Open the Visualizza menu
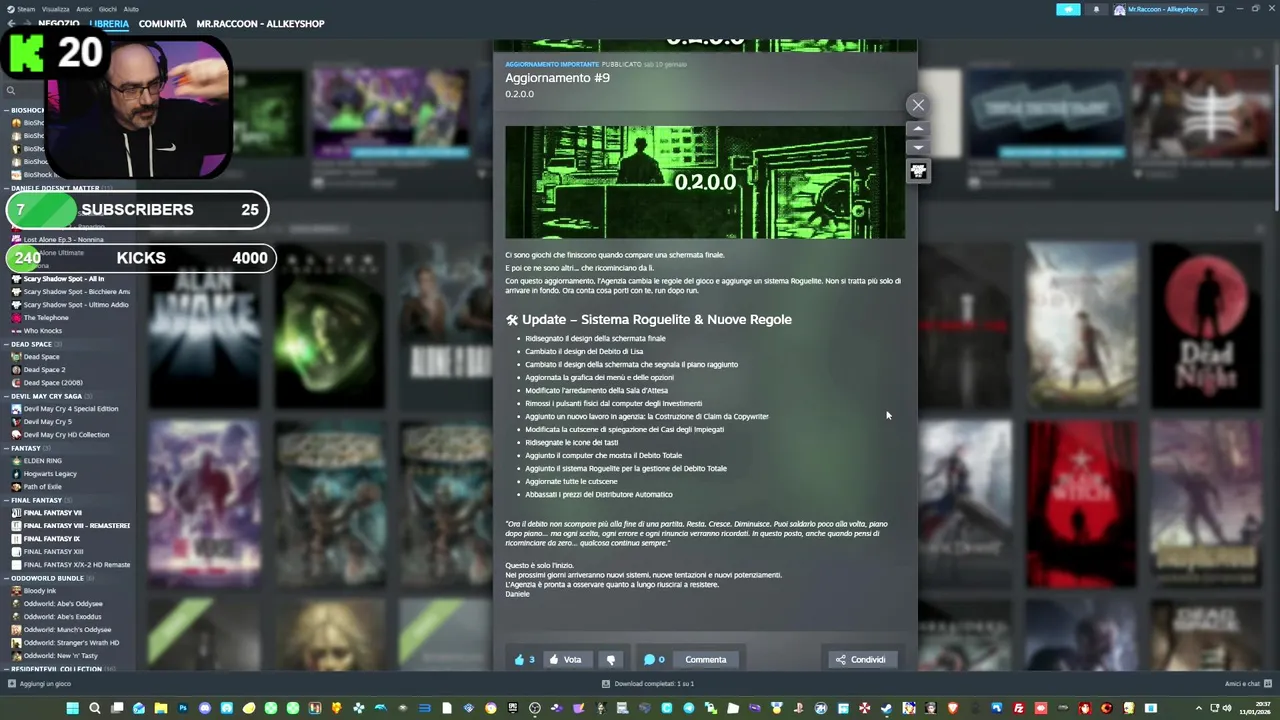This screenshot has height=720, width=1280. (55, 9)
